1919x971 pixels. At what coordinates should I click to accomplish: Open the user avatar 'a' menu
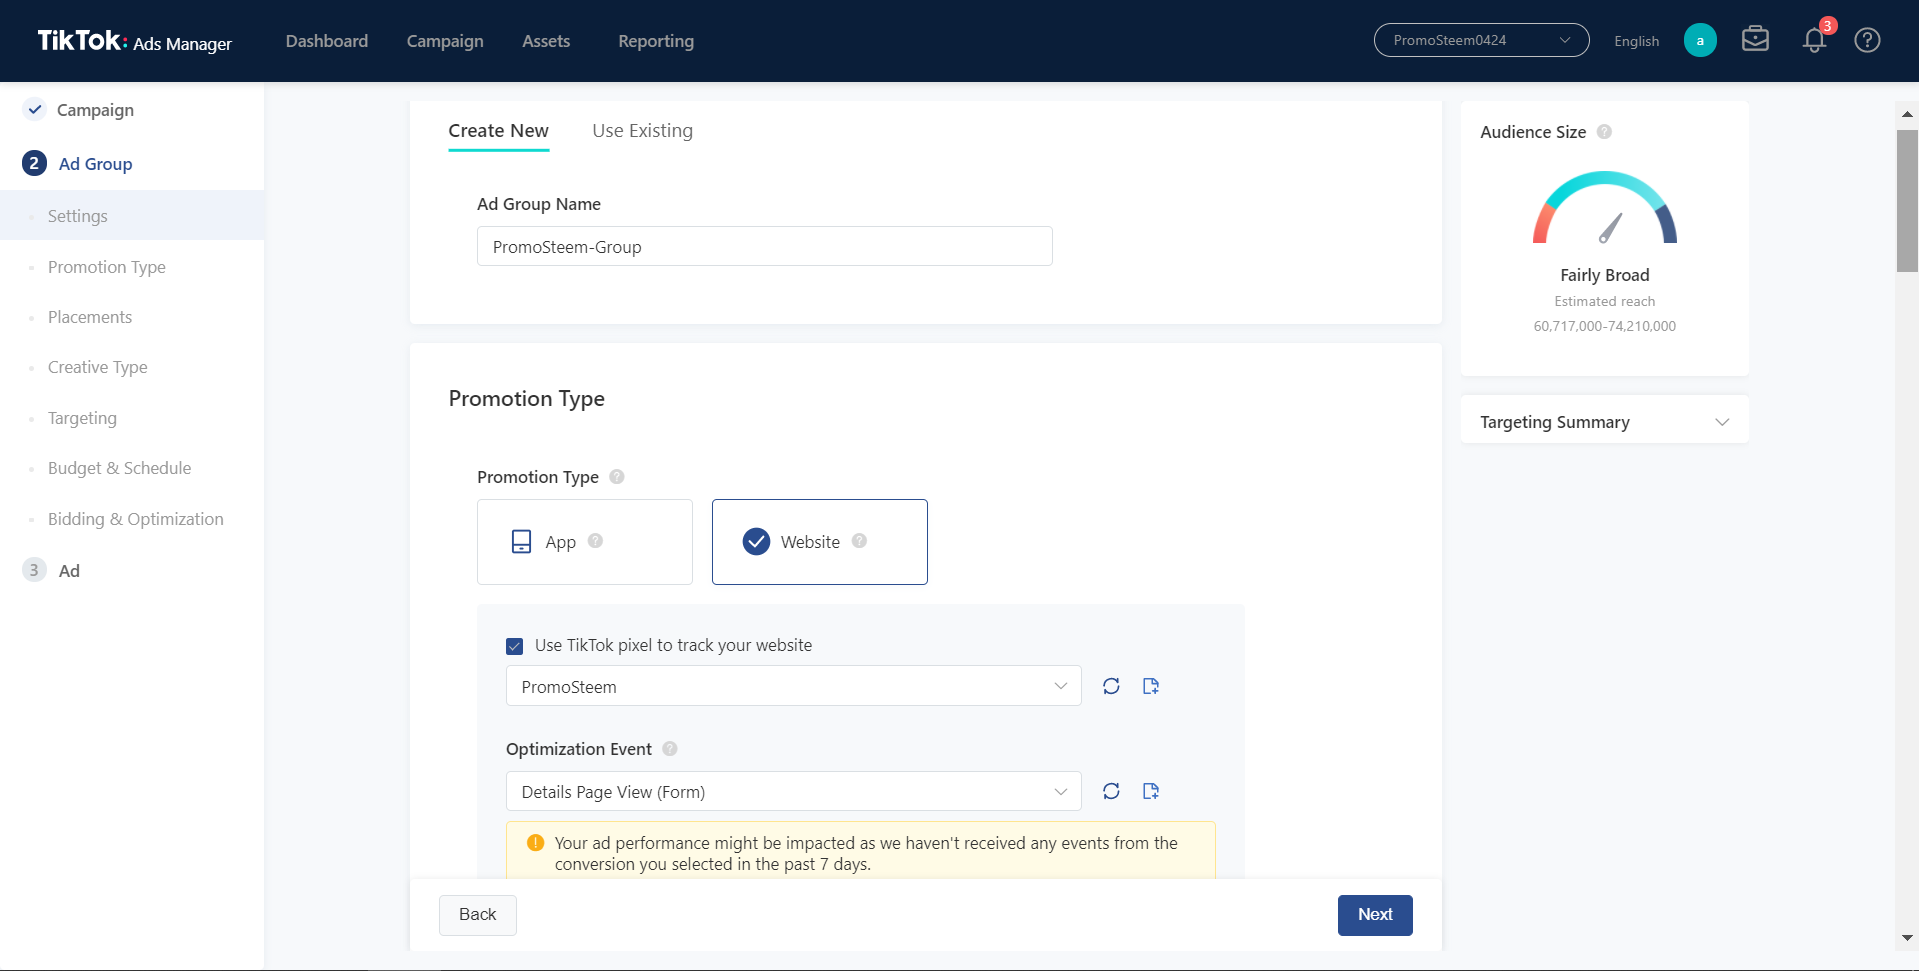coord(1700,40)
